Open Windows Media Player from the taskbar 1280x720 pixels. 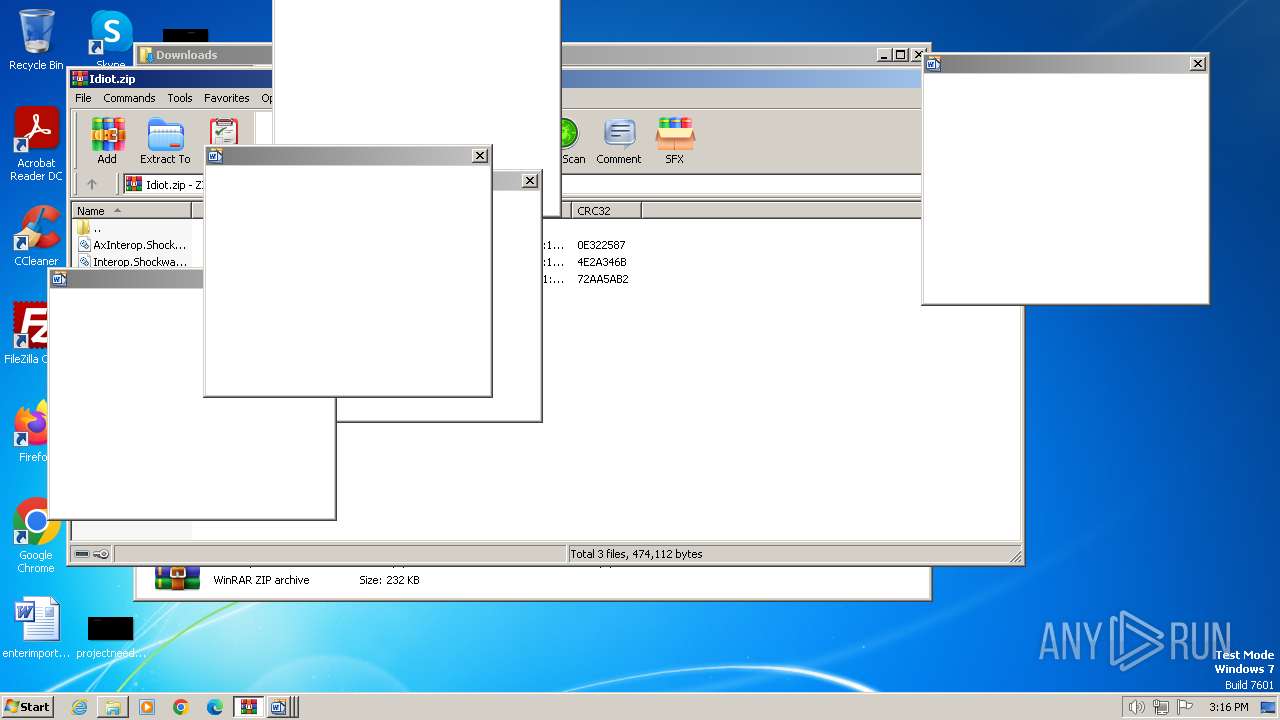tap(147, 707)
